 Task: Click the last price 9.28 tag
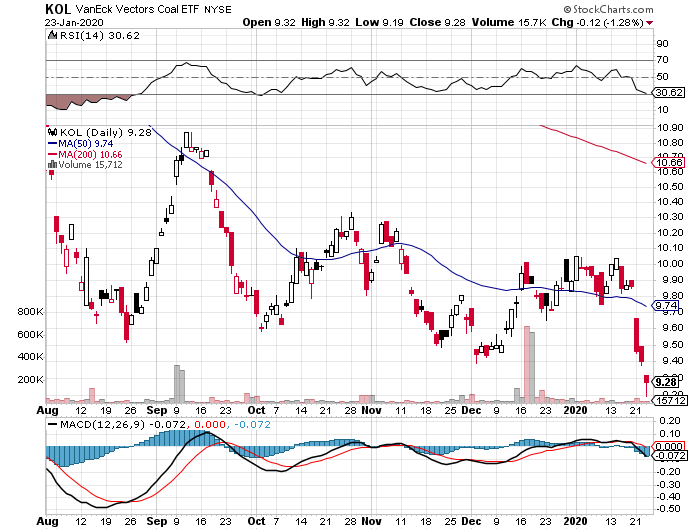666,382
